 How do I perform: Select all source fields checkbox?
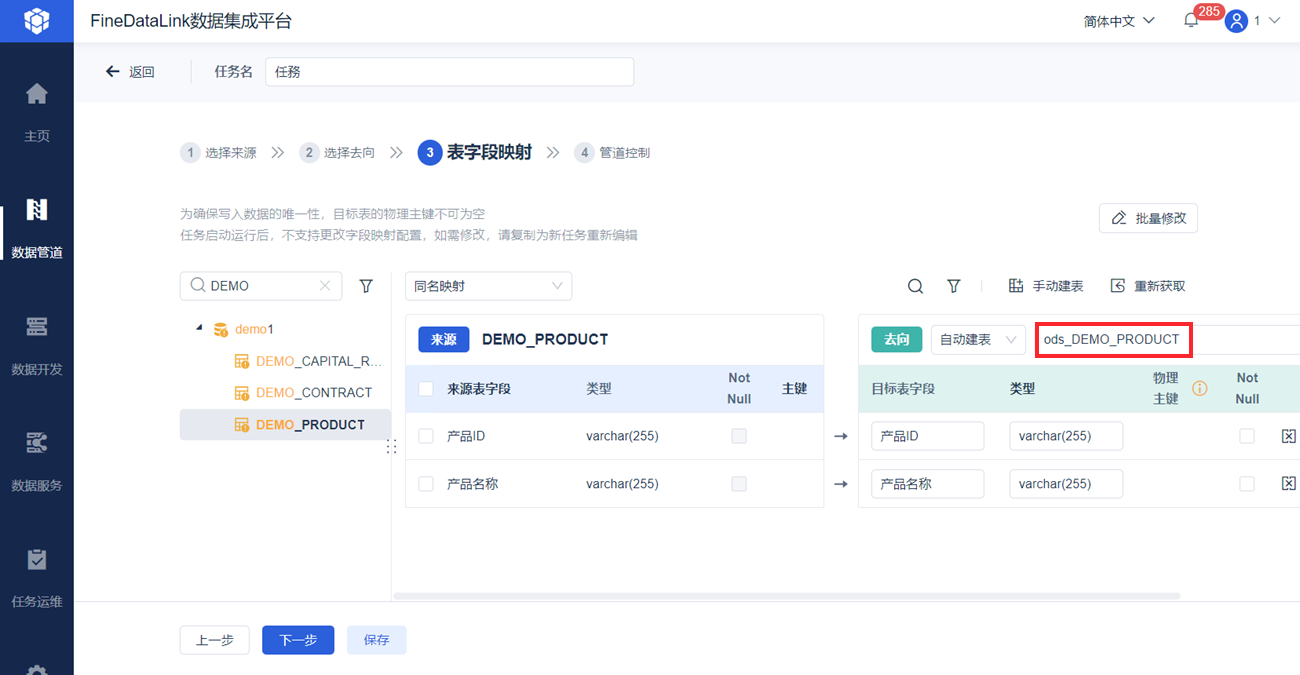pyautogui.click(x=426, y=389)
